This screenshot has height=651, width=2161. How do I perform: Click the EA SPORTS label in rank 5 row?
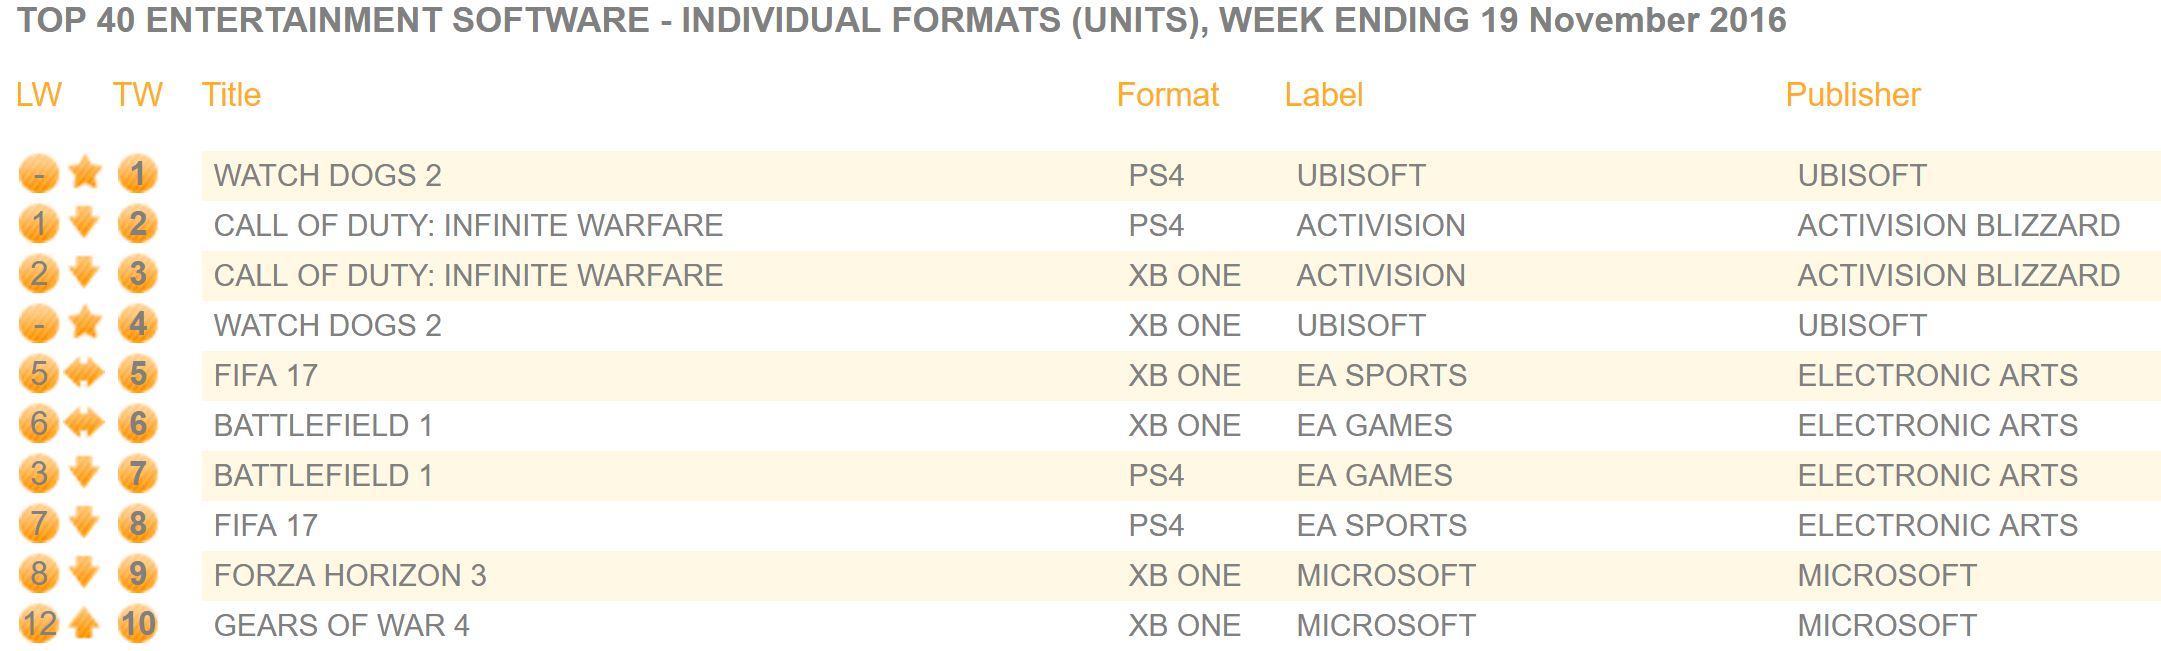(x=1382, y=375)
